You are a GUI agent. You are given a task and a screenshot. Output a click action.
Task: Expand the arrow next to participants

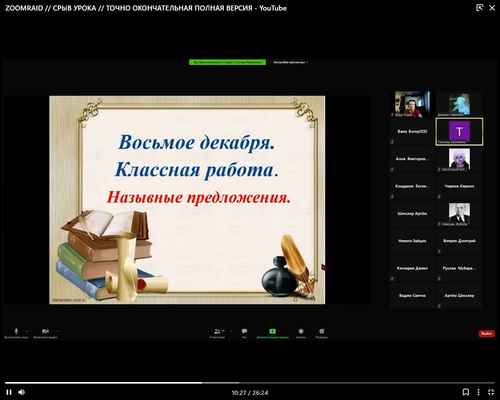point(231,331)
